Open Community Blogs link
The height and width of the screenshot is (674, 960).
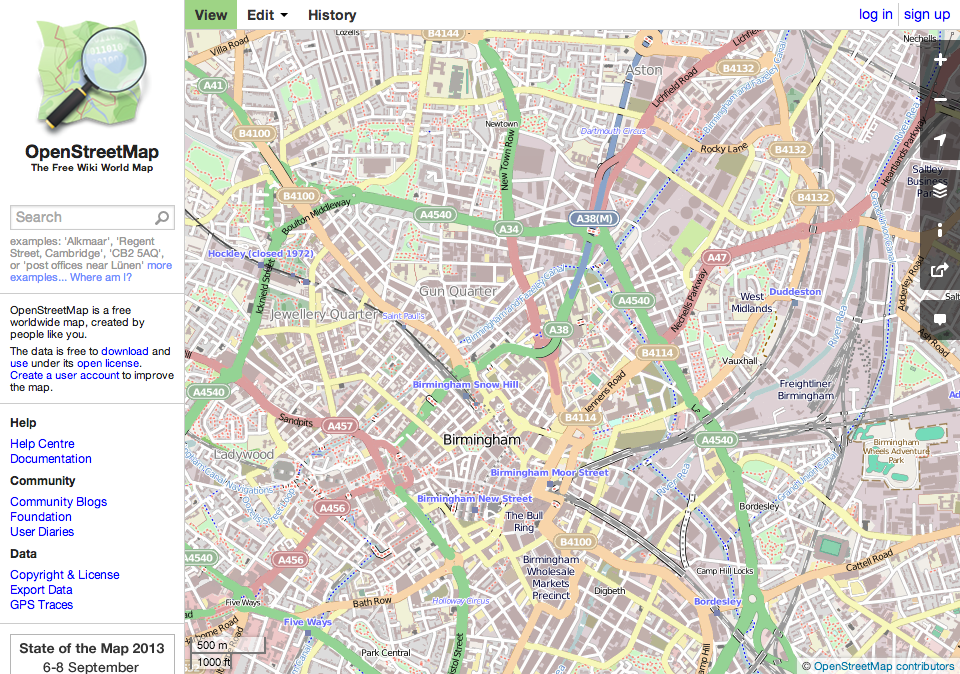[x=58, y=502]
